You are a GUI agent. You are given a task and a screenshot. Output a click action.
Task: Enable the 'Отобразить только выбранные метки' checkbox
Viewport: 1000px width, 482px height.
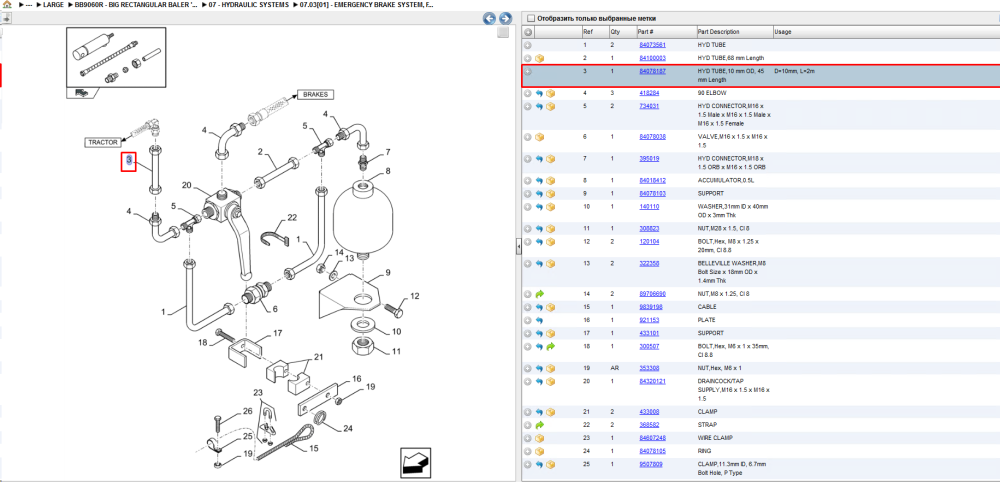(532, 18)
